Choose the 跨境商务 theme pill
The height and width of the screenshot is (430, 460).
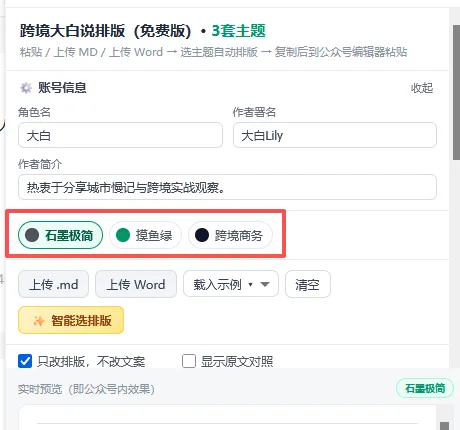point(230,235)
